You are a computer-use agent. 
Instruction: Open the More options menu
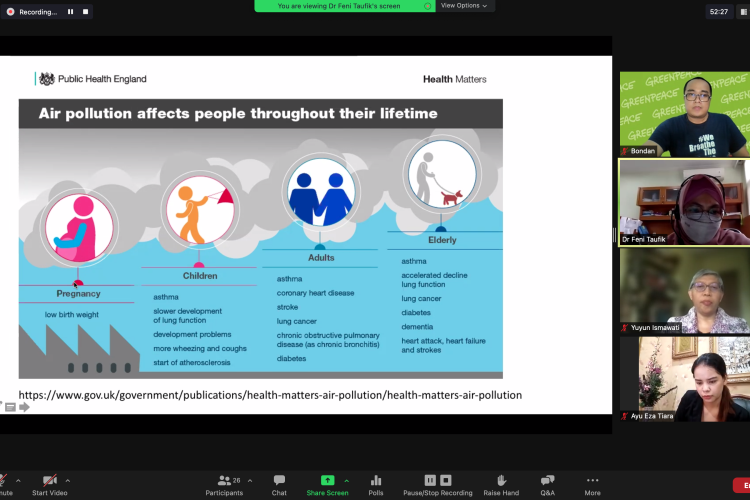click(x=593, y=481)
